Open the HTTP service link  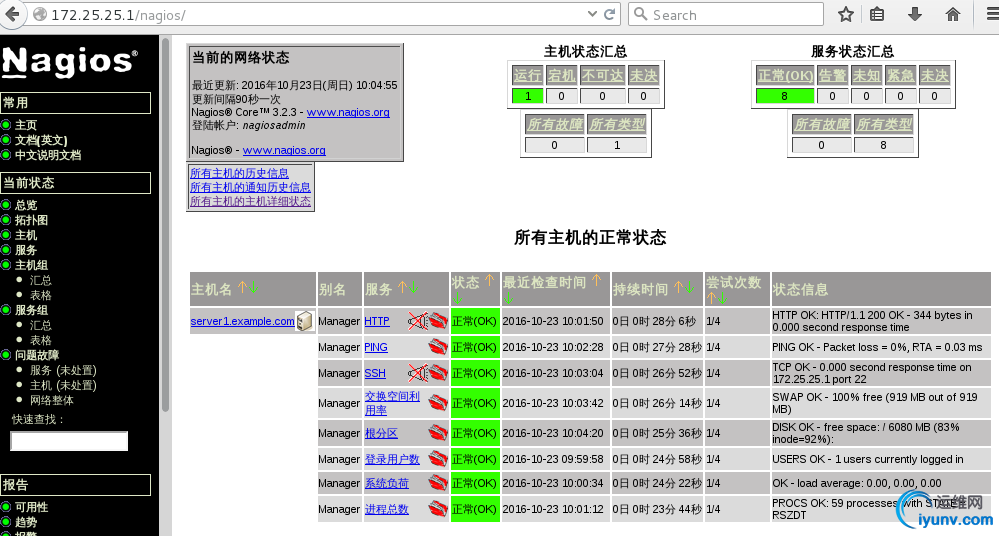(x=377, y=321)
